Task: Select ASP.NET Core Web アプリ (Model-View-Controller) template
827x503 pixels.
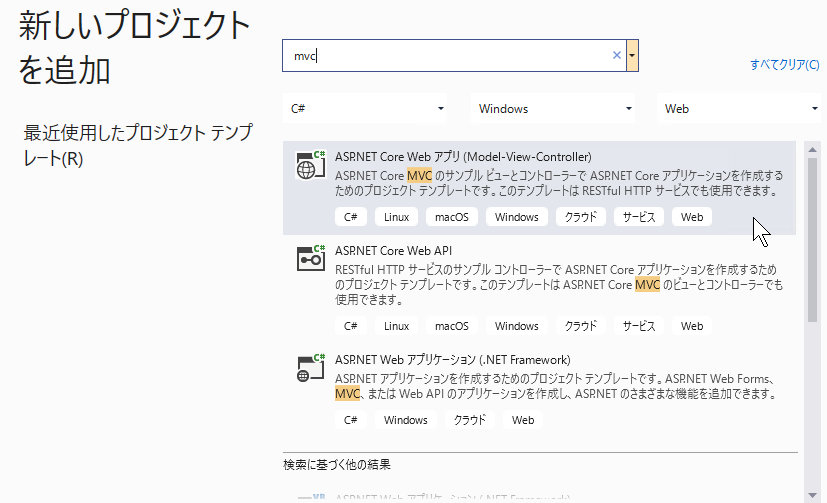Action: [539, 188]
